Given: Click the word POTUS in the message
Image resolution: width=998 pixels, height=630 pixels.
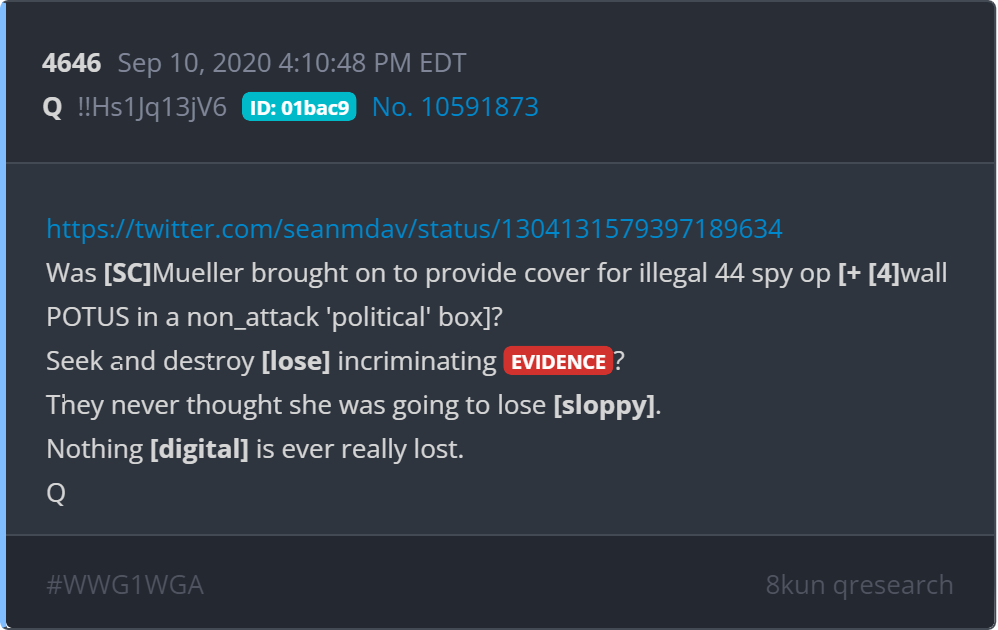Looking at the screenshot, I should click(88, 317).
